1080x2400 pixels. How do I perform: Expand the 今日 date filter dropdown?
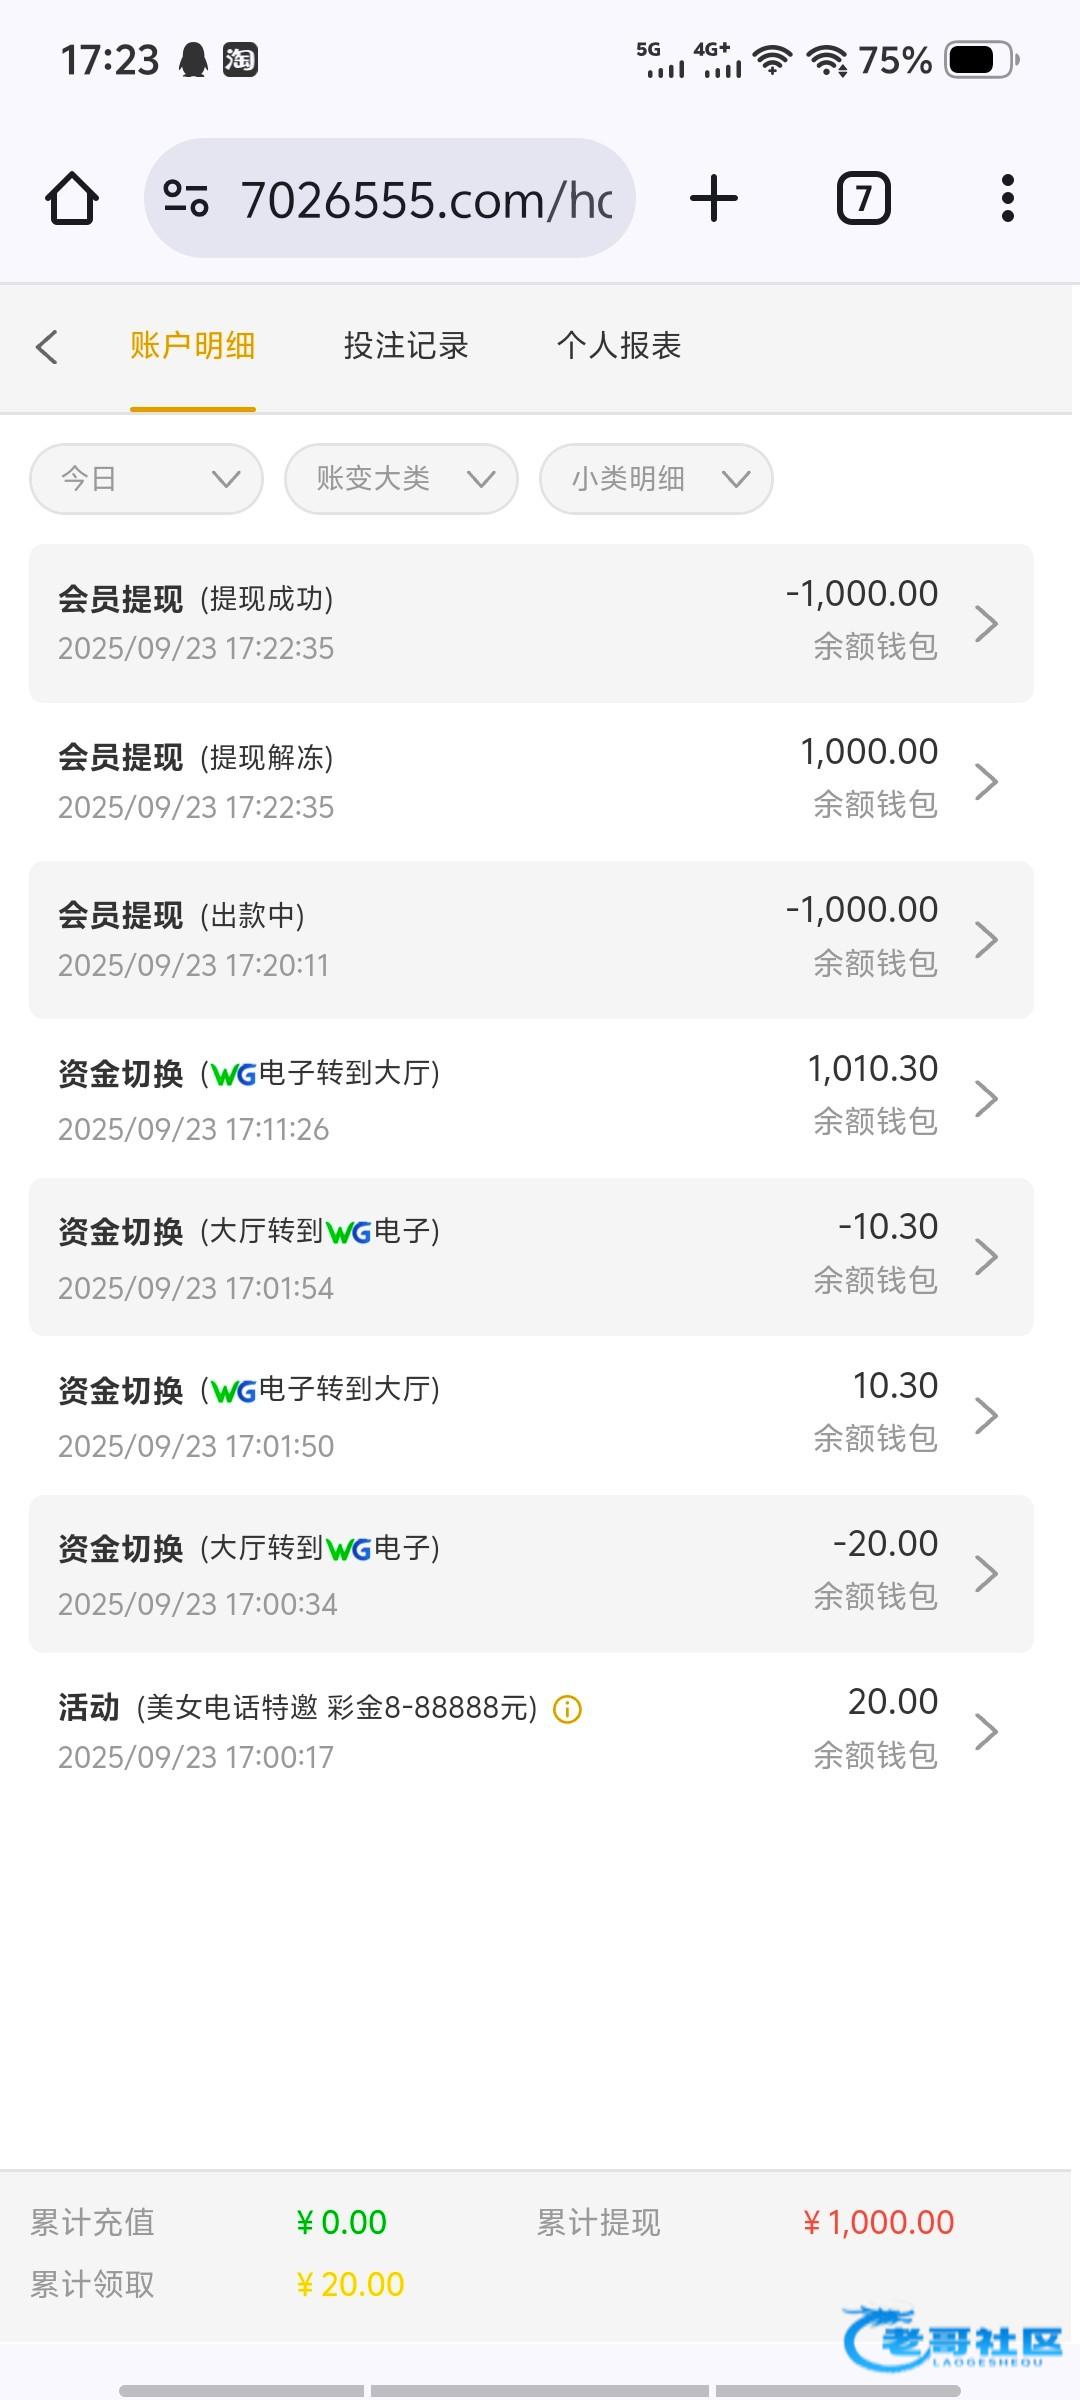[x=146, y=479]
